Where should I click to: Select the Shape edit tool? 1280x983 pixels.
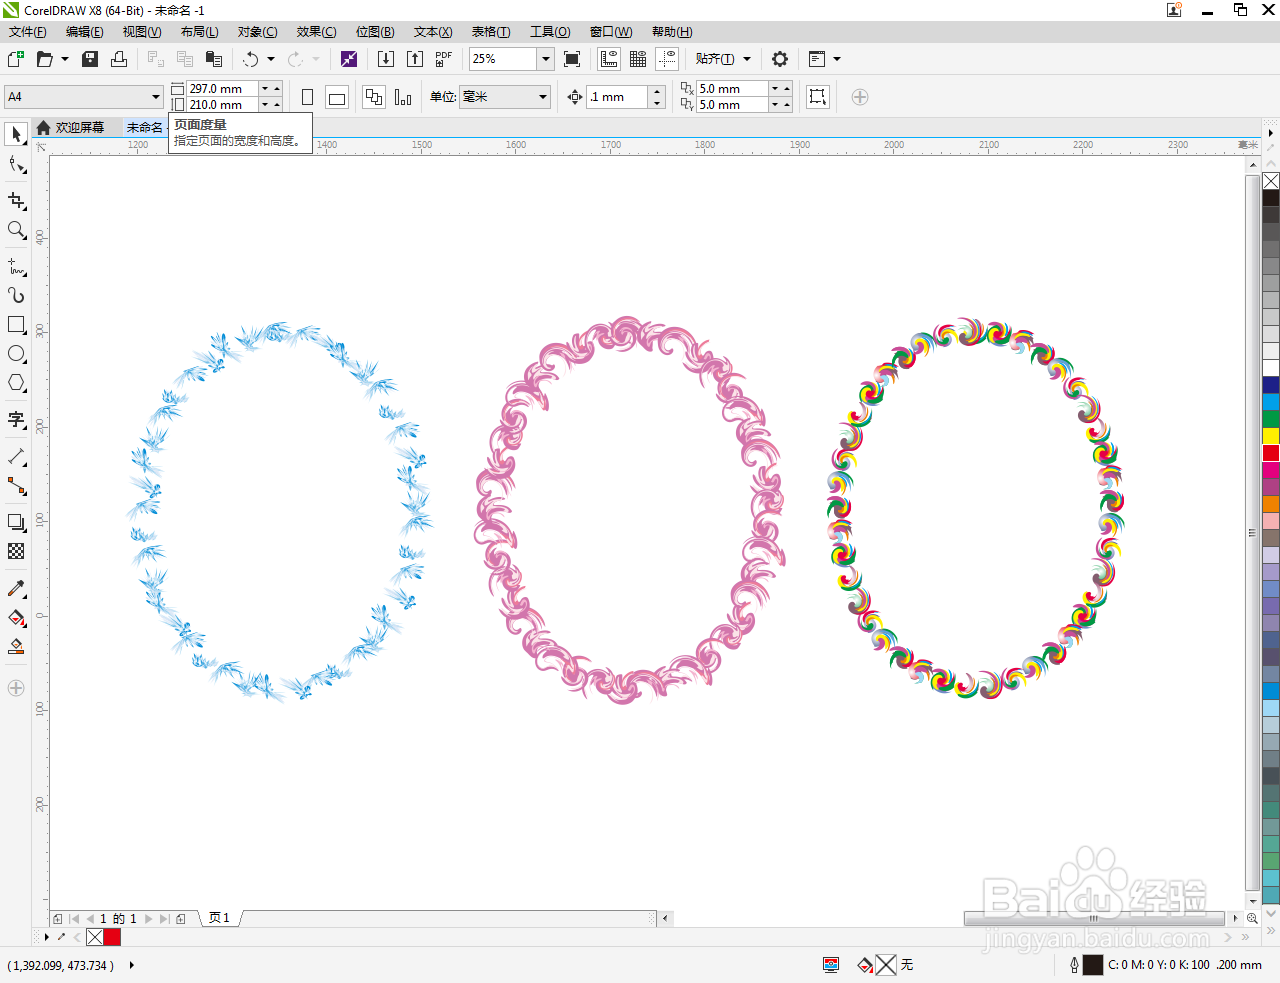(x=16, y=165)
